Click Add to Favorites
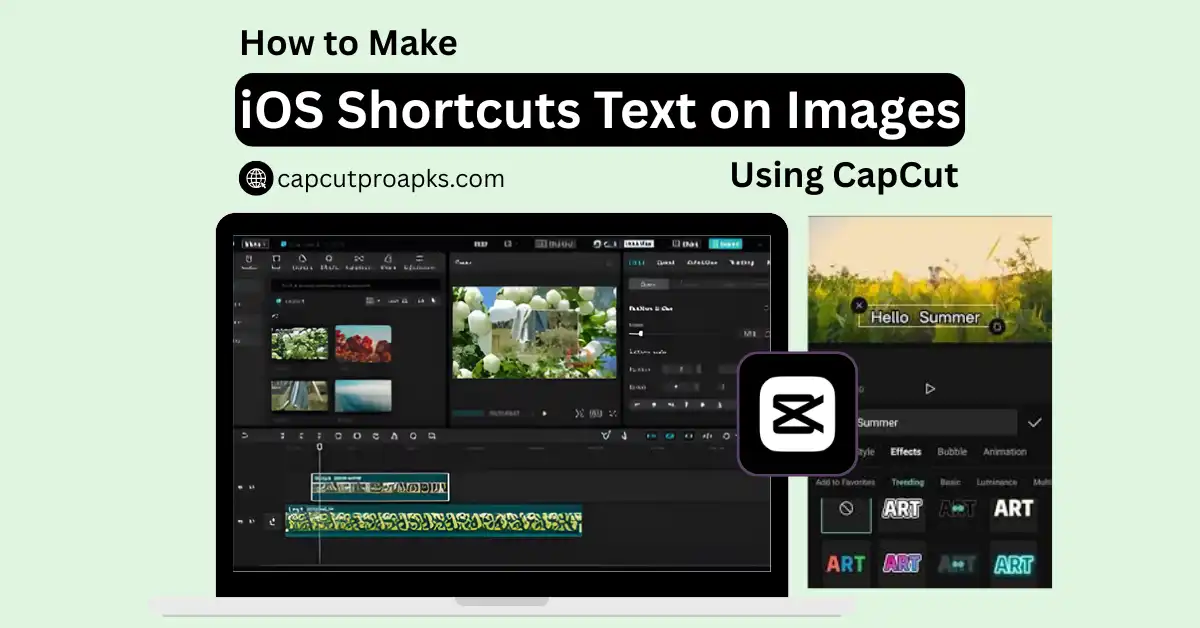 [x=845, y=482]
